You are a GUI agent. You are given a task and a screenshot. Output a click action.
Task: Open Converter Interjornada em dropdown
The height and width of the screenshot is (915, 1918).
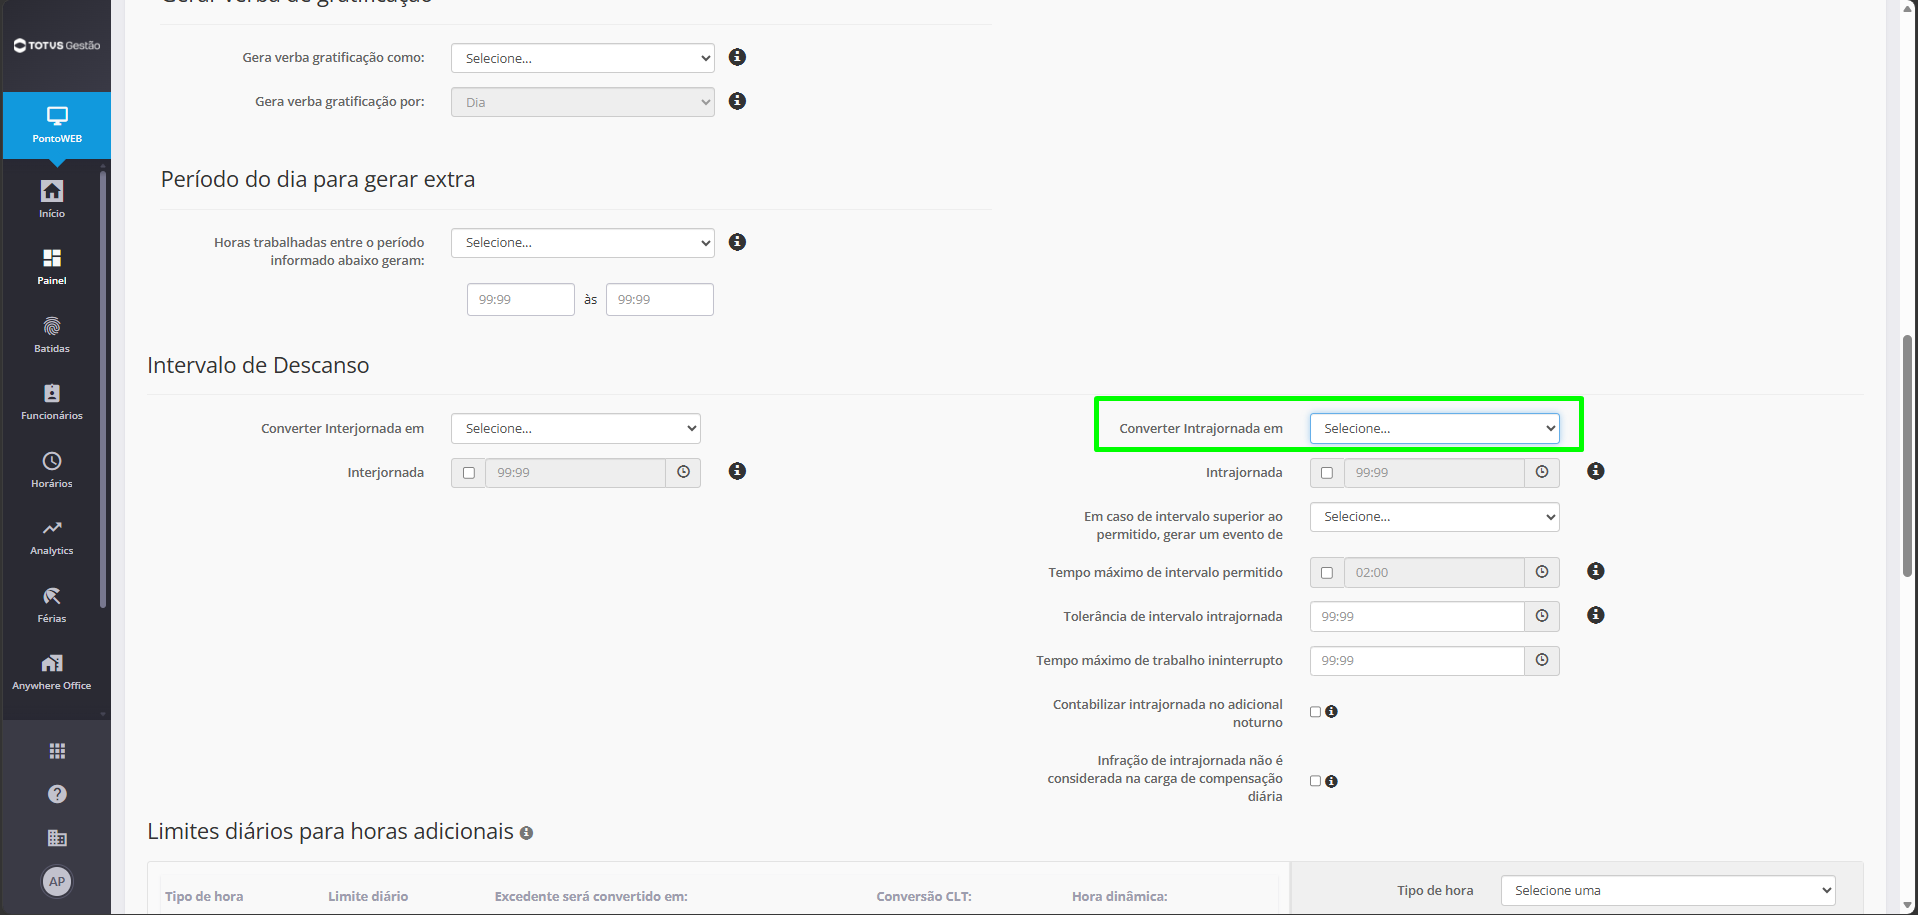[x=576, y=428]
